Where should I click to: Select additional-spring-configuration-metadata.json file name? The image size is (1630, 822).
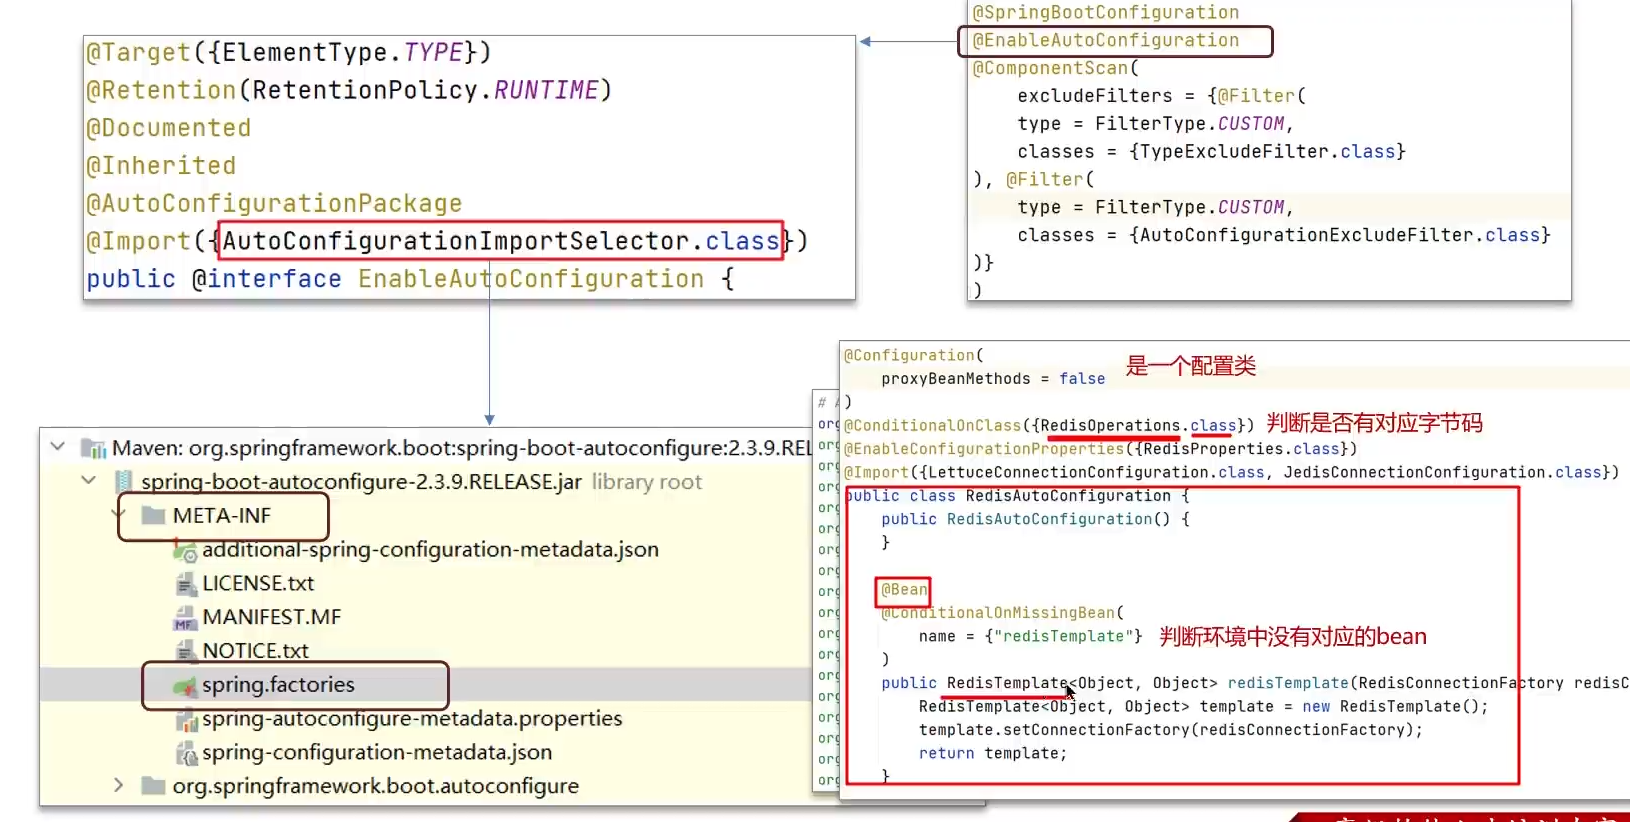click(x=430, y=550)
